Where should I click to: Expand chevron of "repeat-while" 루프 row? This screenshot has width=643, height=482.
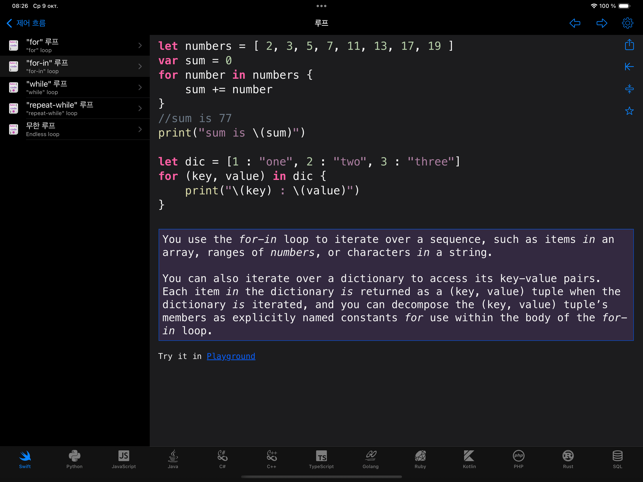tap(140, 108)
